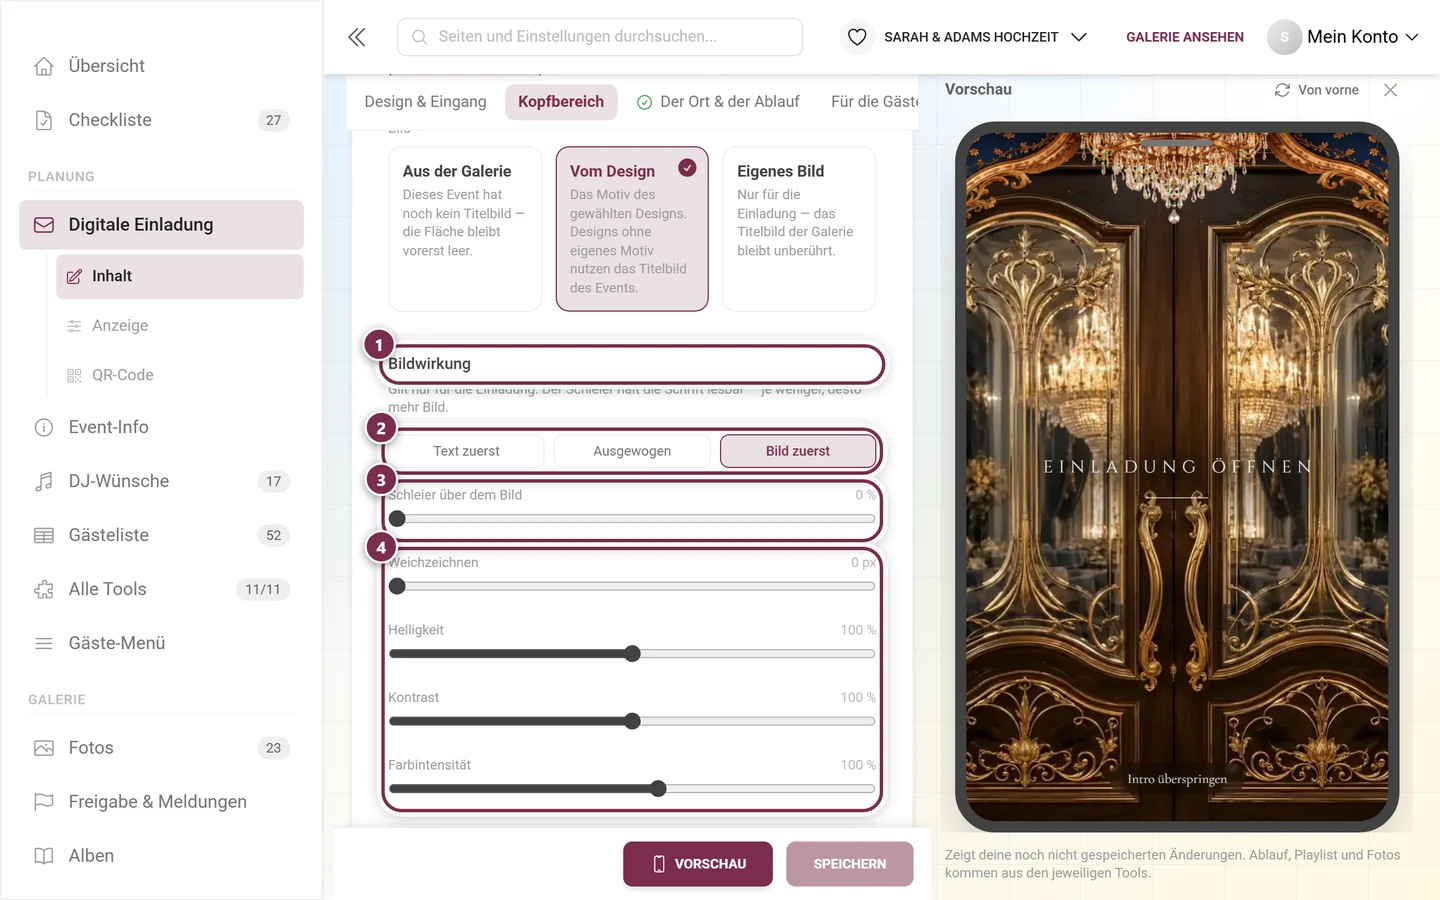Close the Vorschau preview panel
The height and width of the screenshot is (900, 1440).
click(1390, 90)
